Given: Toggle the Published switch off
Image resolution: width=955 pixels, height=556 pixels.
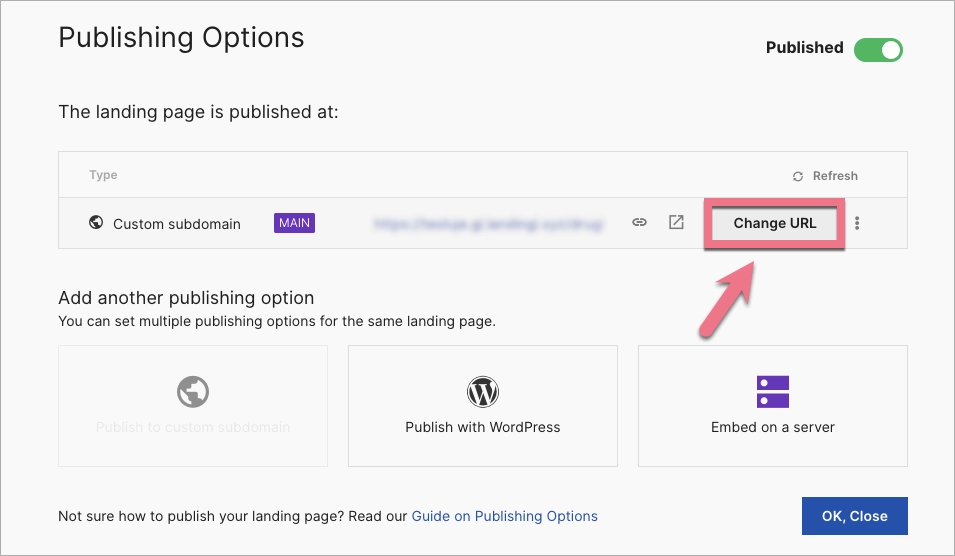Looking at the screenshot, I should coord(878,48).
